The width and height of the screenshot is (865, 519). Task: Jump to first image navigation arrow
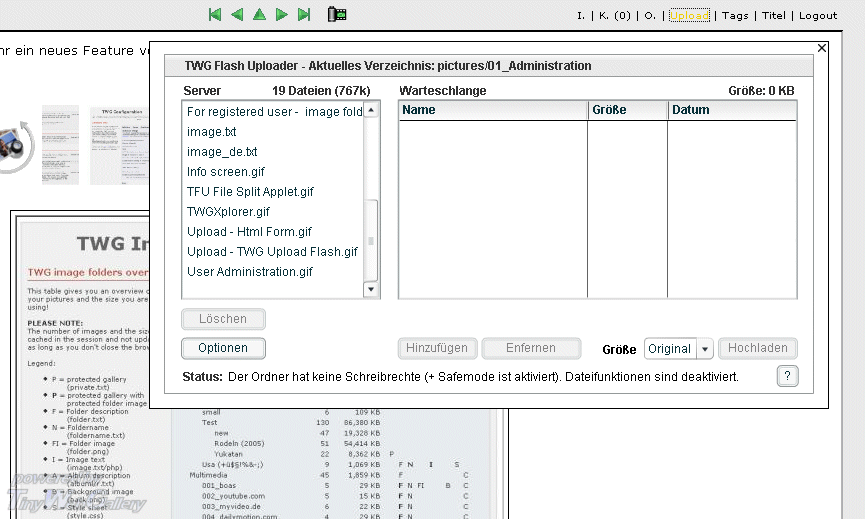[x=214, y=15]
